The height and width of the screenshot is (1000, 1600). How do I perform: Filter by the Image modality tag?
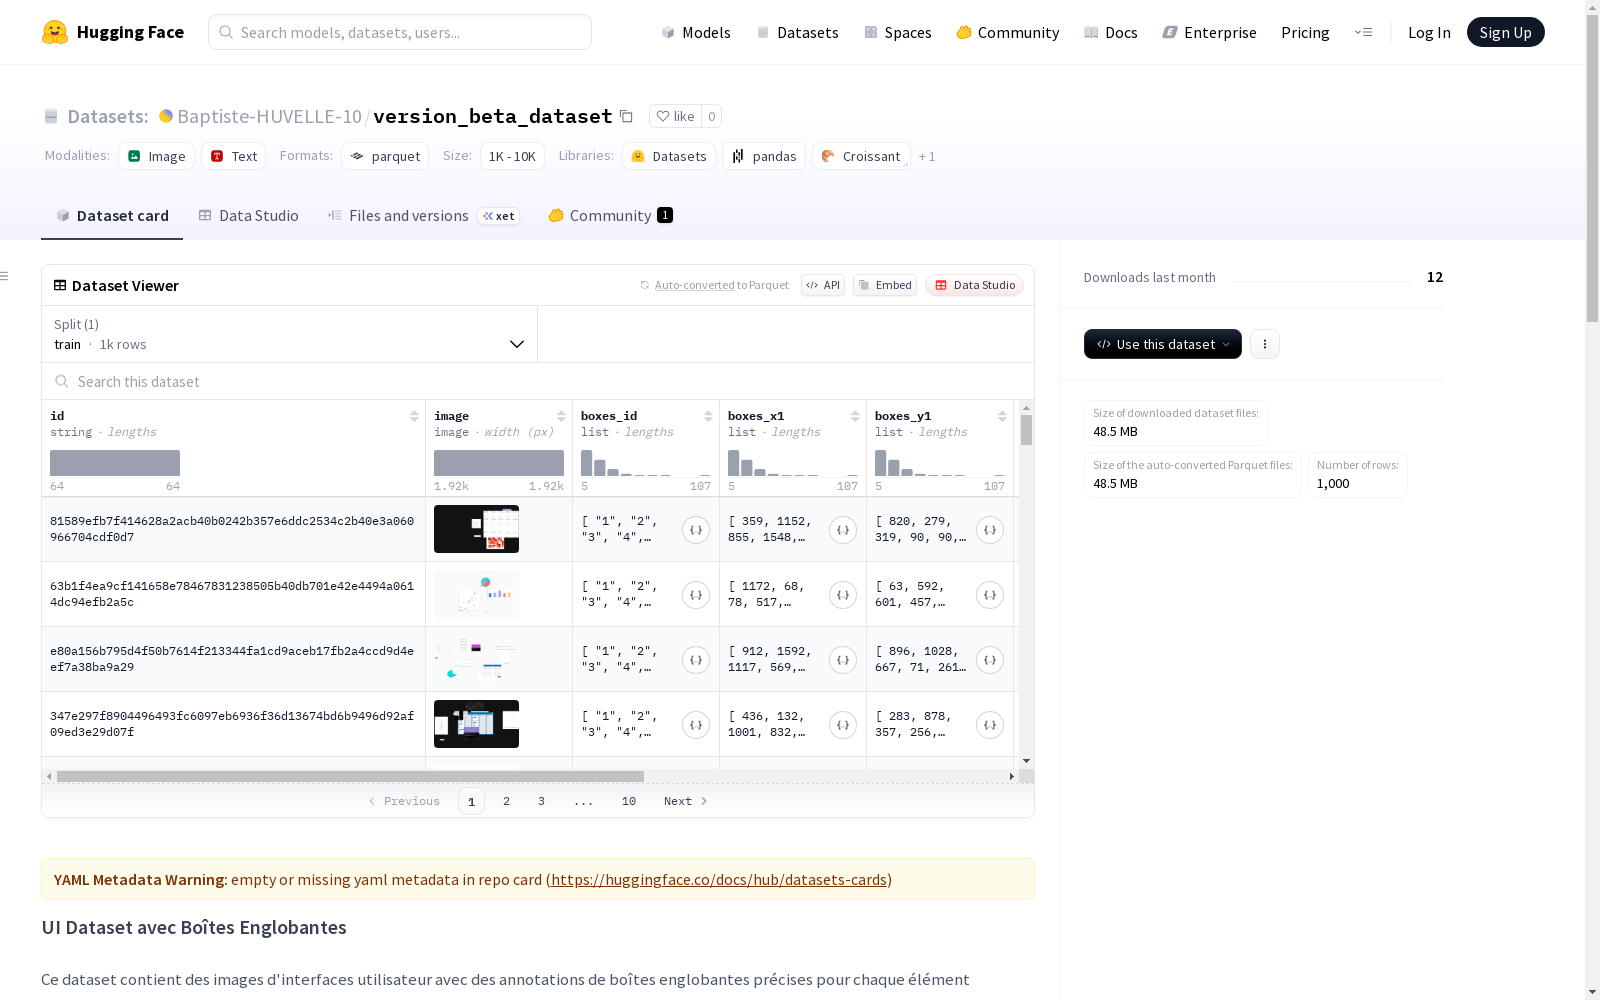[157, 156]
